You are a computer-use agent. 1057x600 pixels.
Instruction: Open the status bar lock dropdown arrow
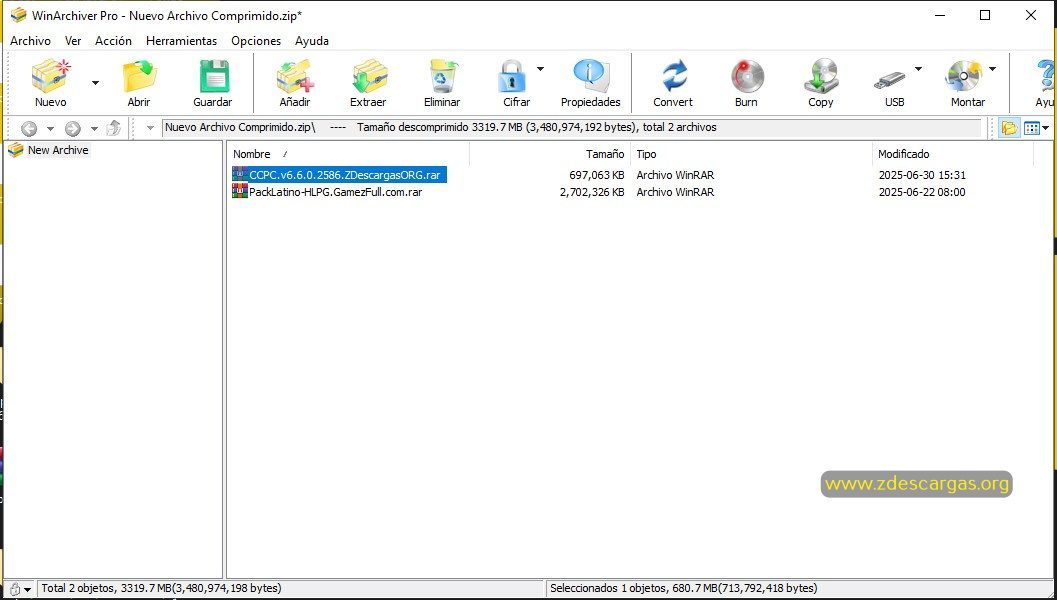click(x=27, y=590)
